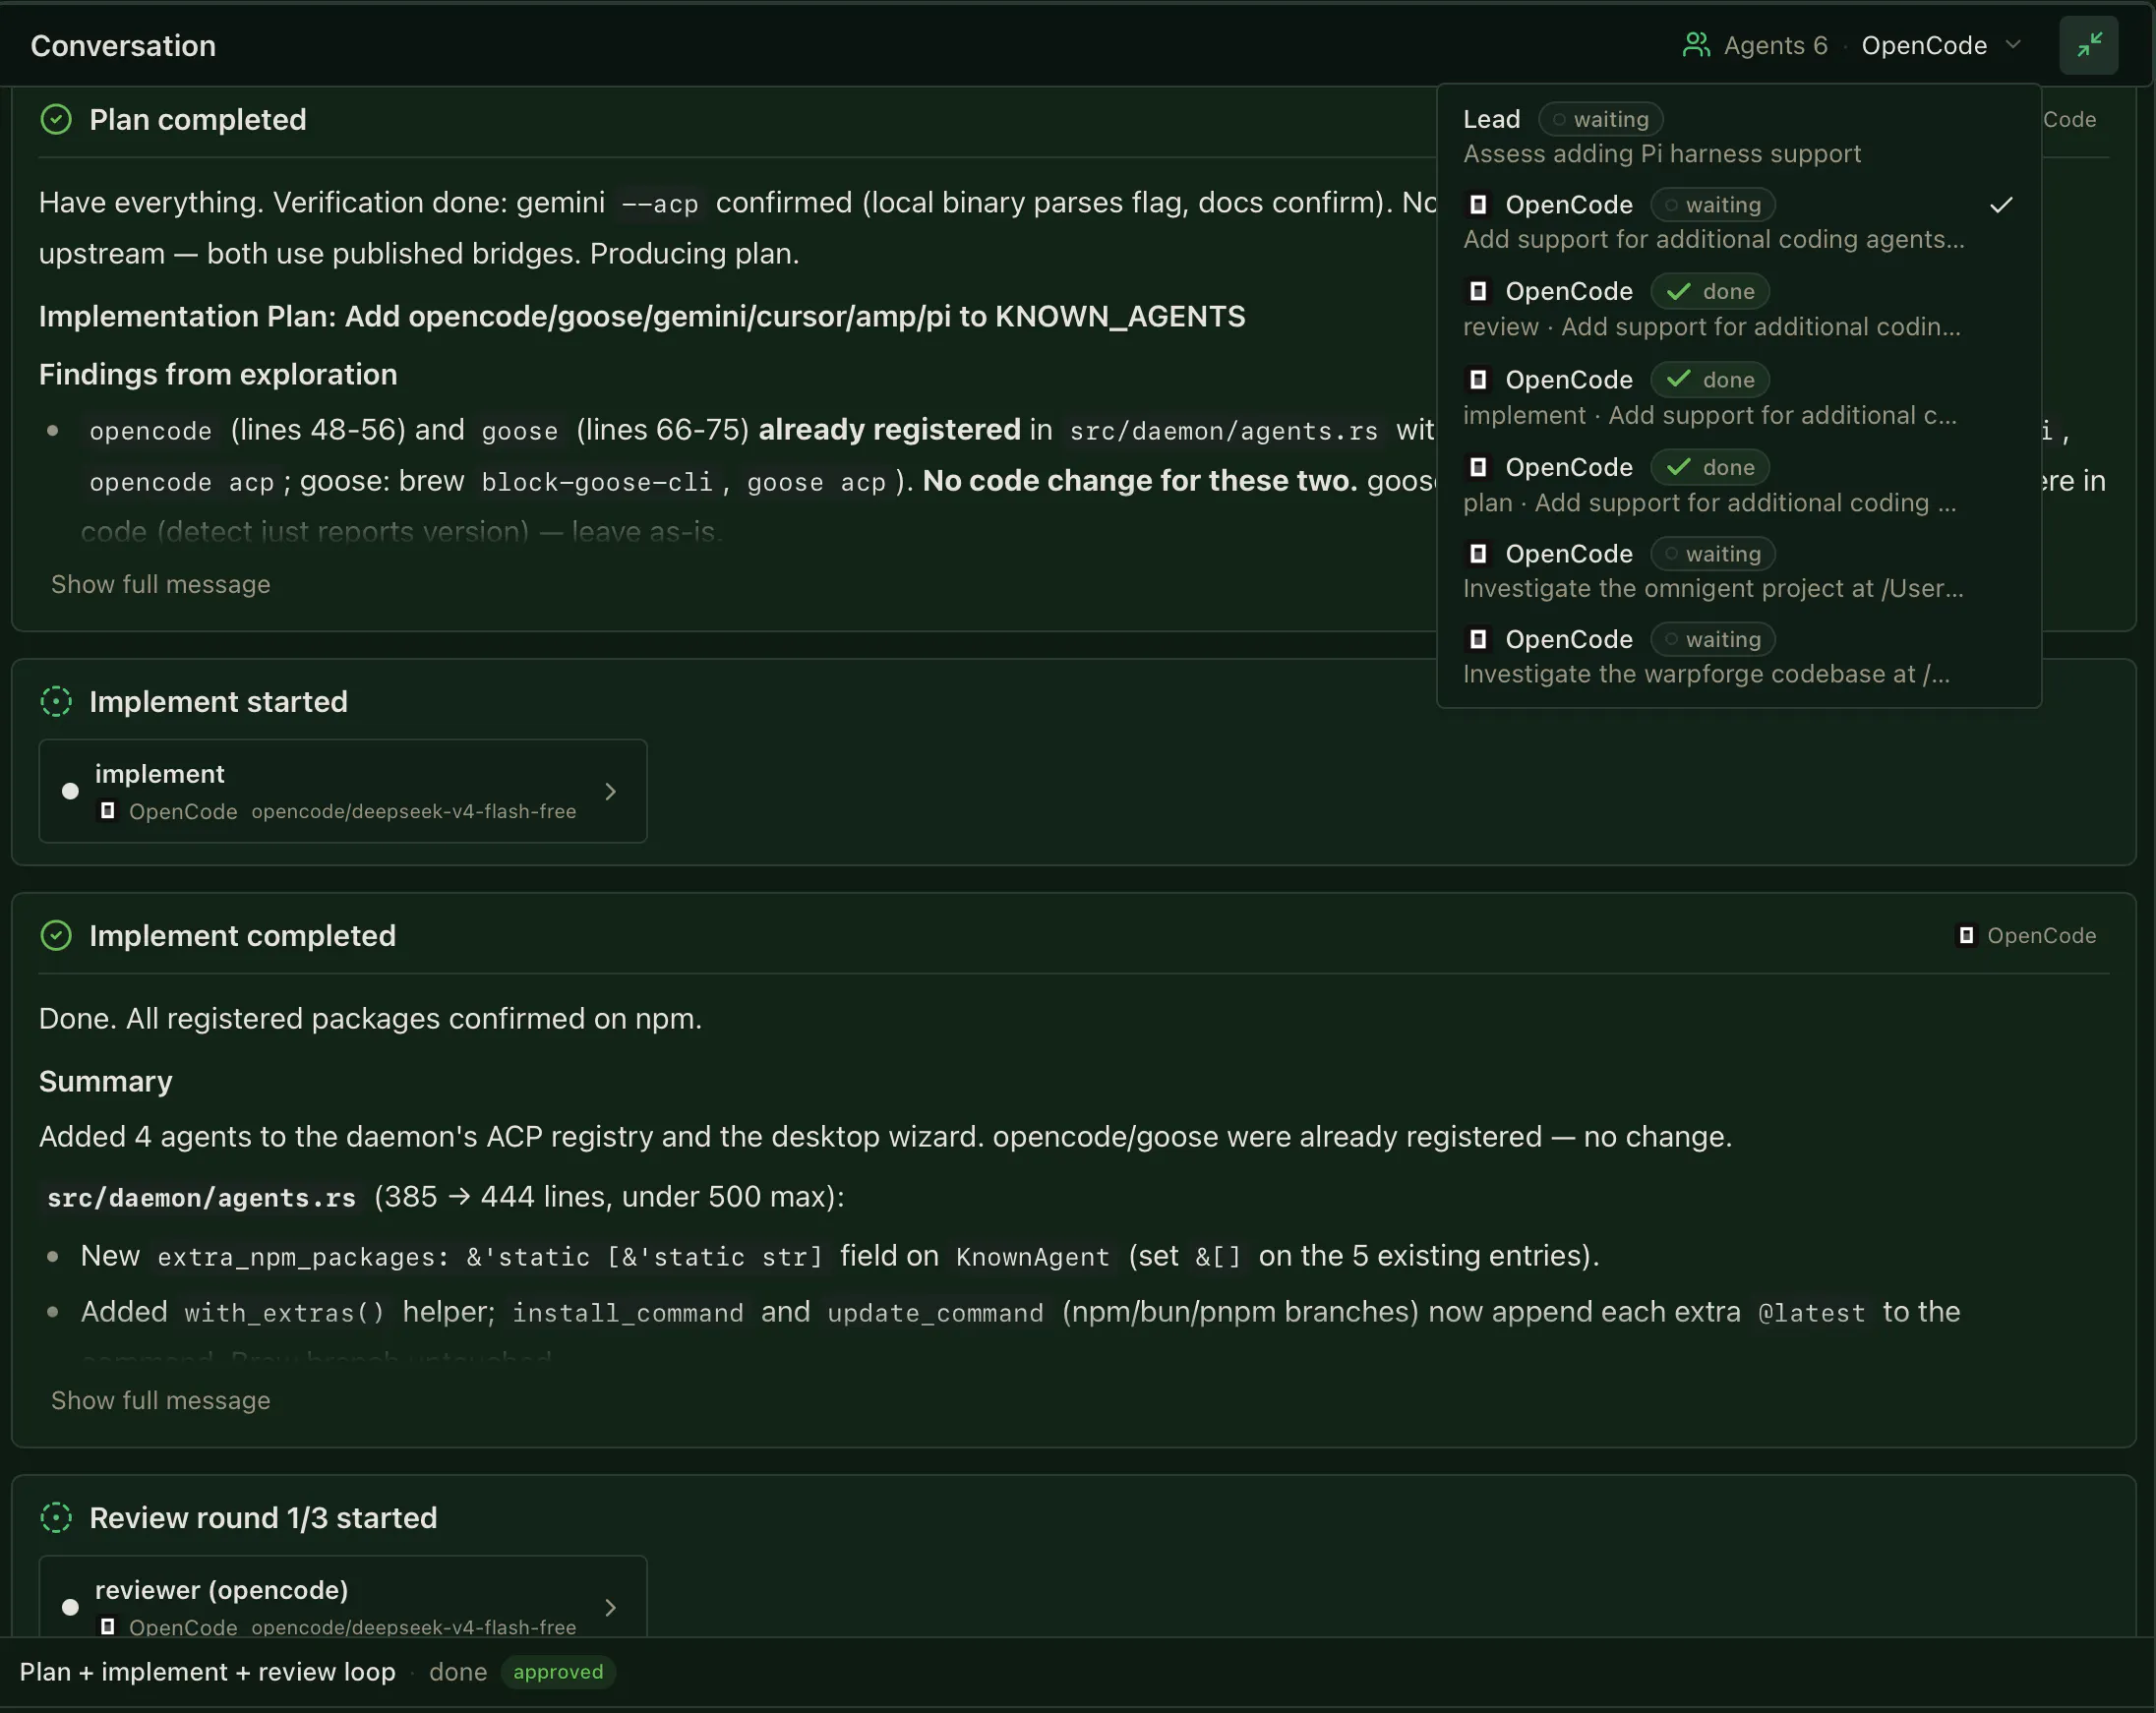Click the OpenCode logo icon on the omnigent agent row

pos(1477,554)
